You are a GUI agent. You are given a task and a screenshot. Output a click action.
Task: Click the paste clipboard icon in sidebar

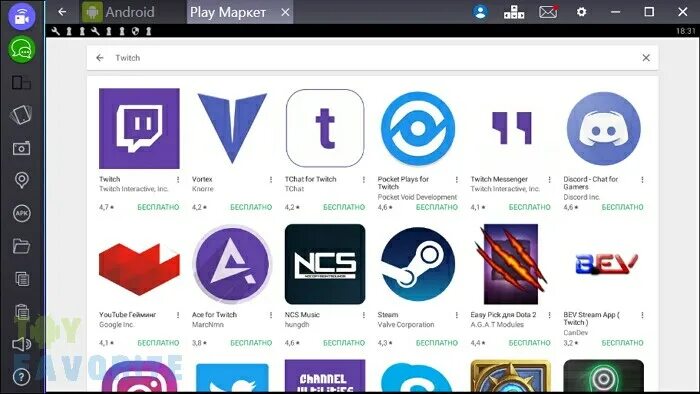(22, 311)
